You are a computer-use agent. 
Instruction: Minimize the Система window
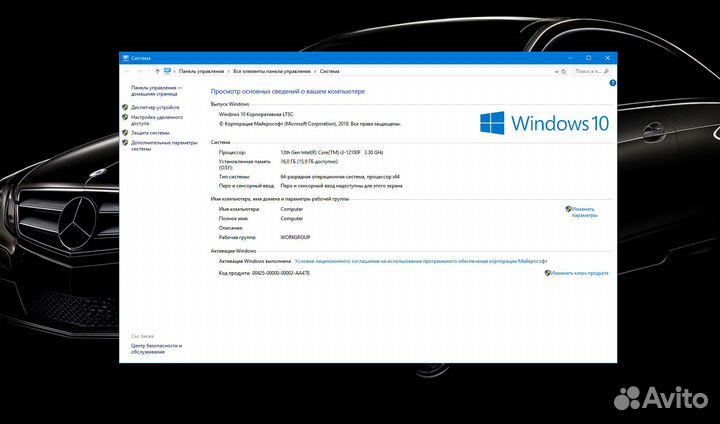570,58
